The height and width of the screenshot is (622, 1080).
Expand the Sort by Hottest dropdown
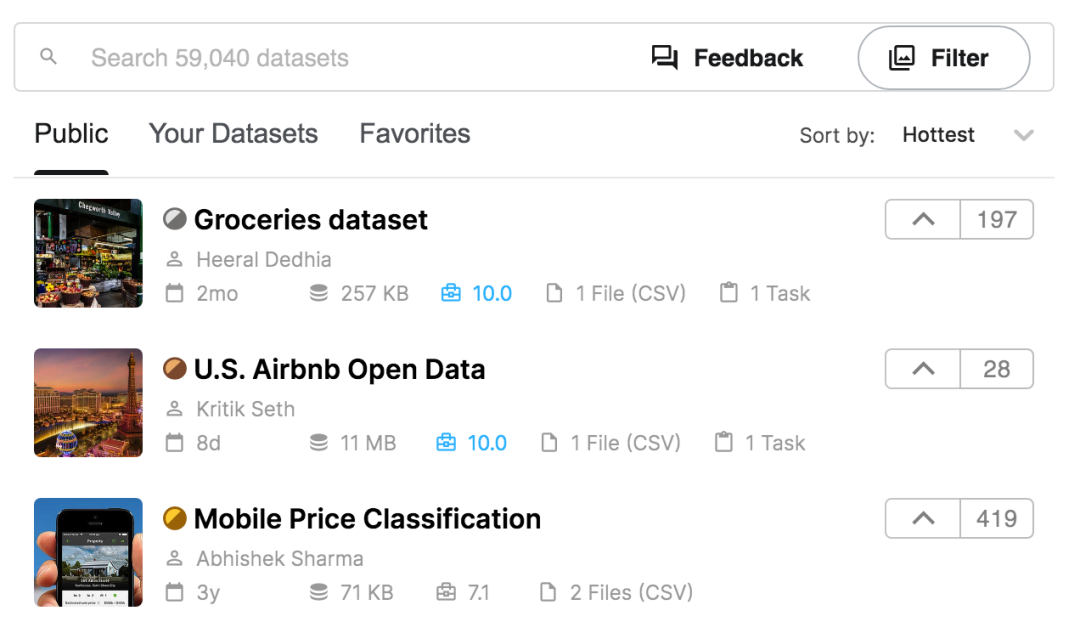click(x=1023, y=135)
